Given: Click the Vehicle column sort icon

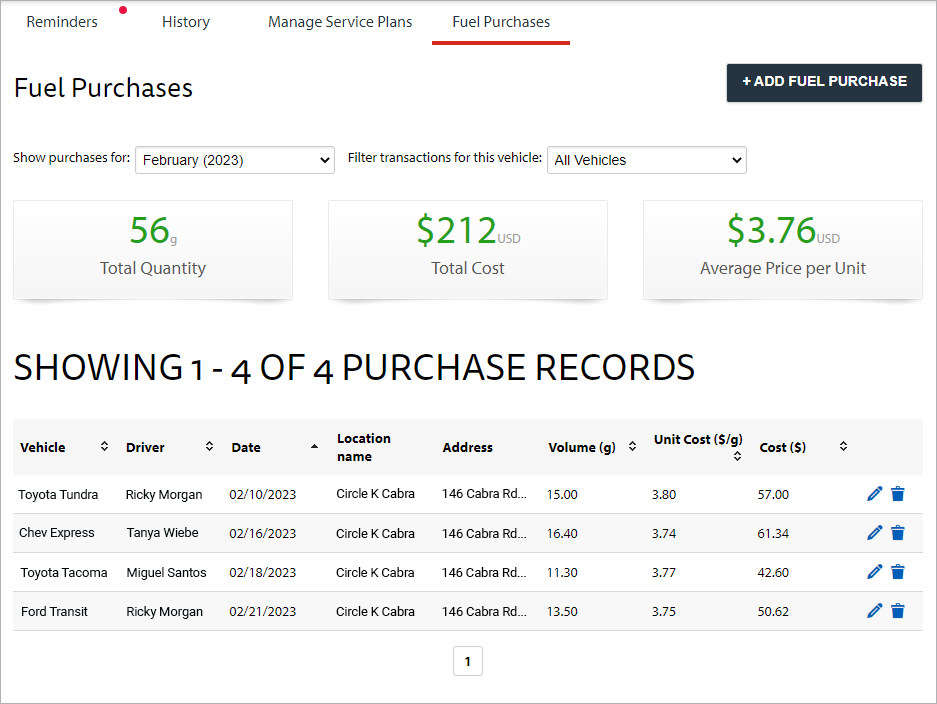Looking at the screenshot, I should (x=103, y=446).
